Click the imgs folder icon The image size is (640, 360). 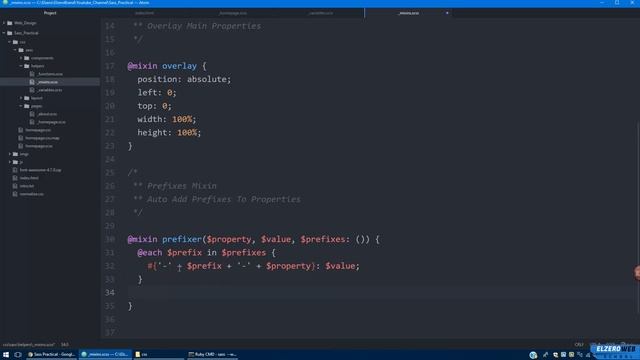coord(15,154)
